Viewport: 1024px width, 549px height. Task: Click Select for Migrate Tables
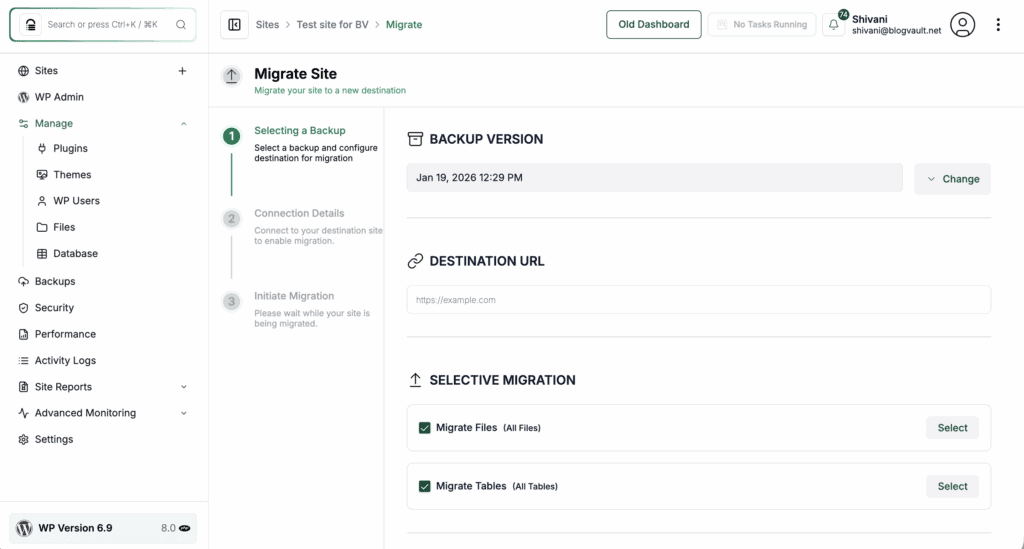pos(952,486)
